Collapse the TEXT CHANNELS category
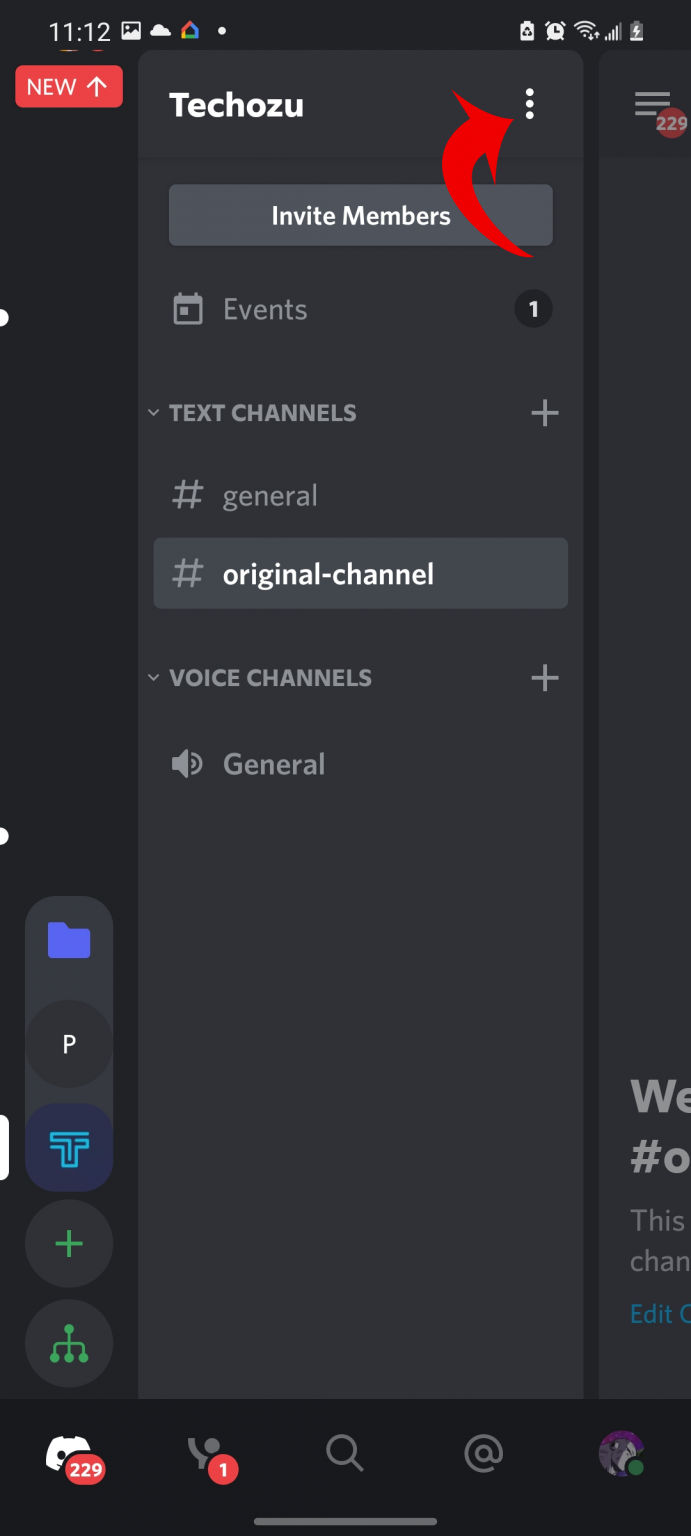The image size is (691, 1536). pos(154,412)
